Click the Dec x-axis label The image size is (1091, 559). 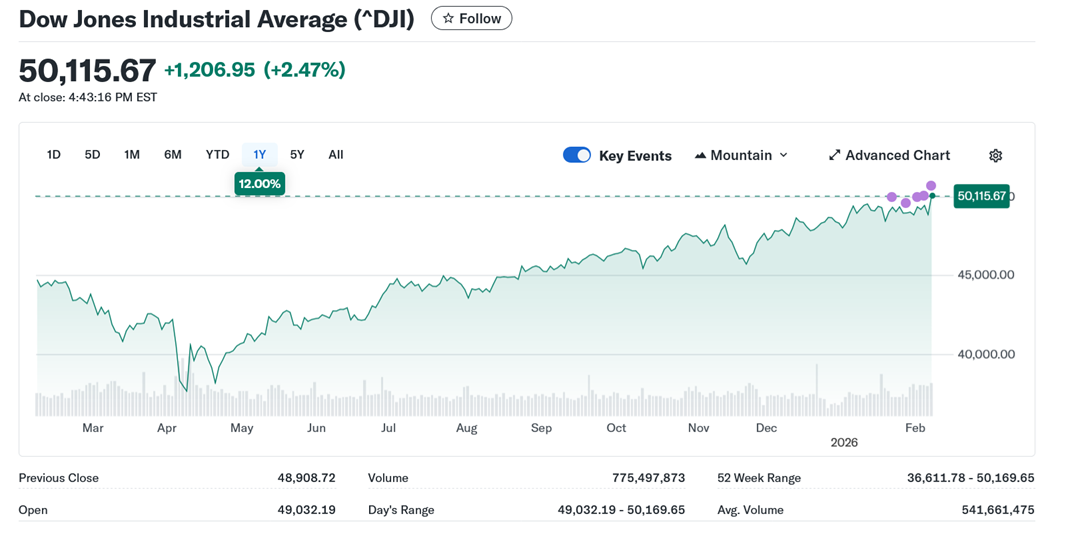coord(766,428)
